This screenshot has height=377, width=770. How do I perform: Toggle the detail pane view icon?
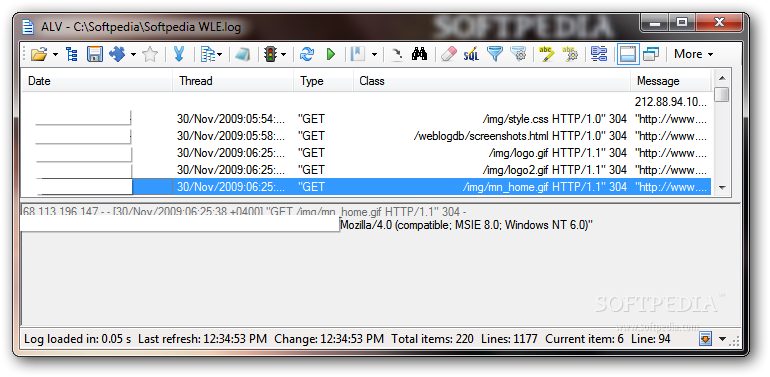click(628, 54)
